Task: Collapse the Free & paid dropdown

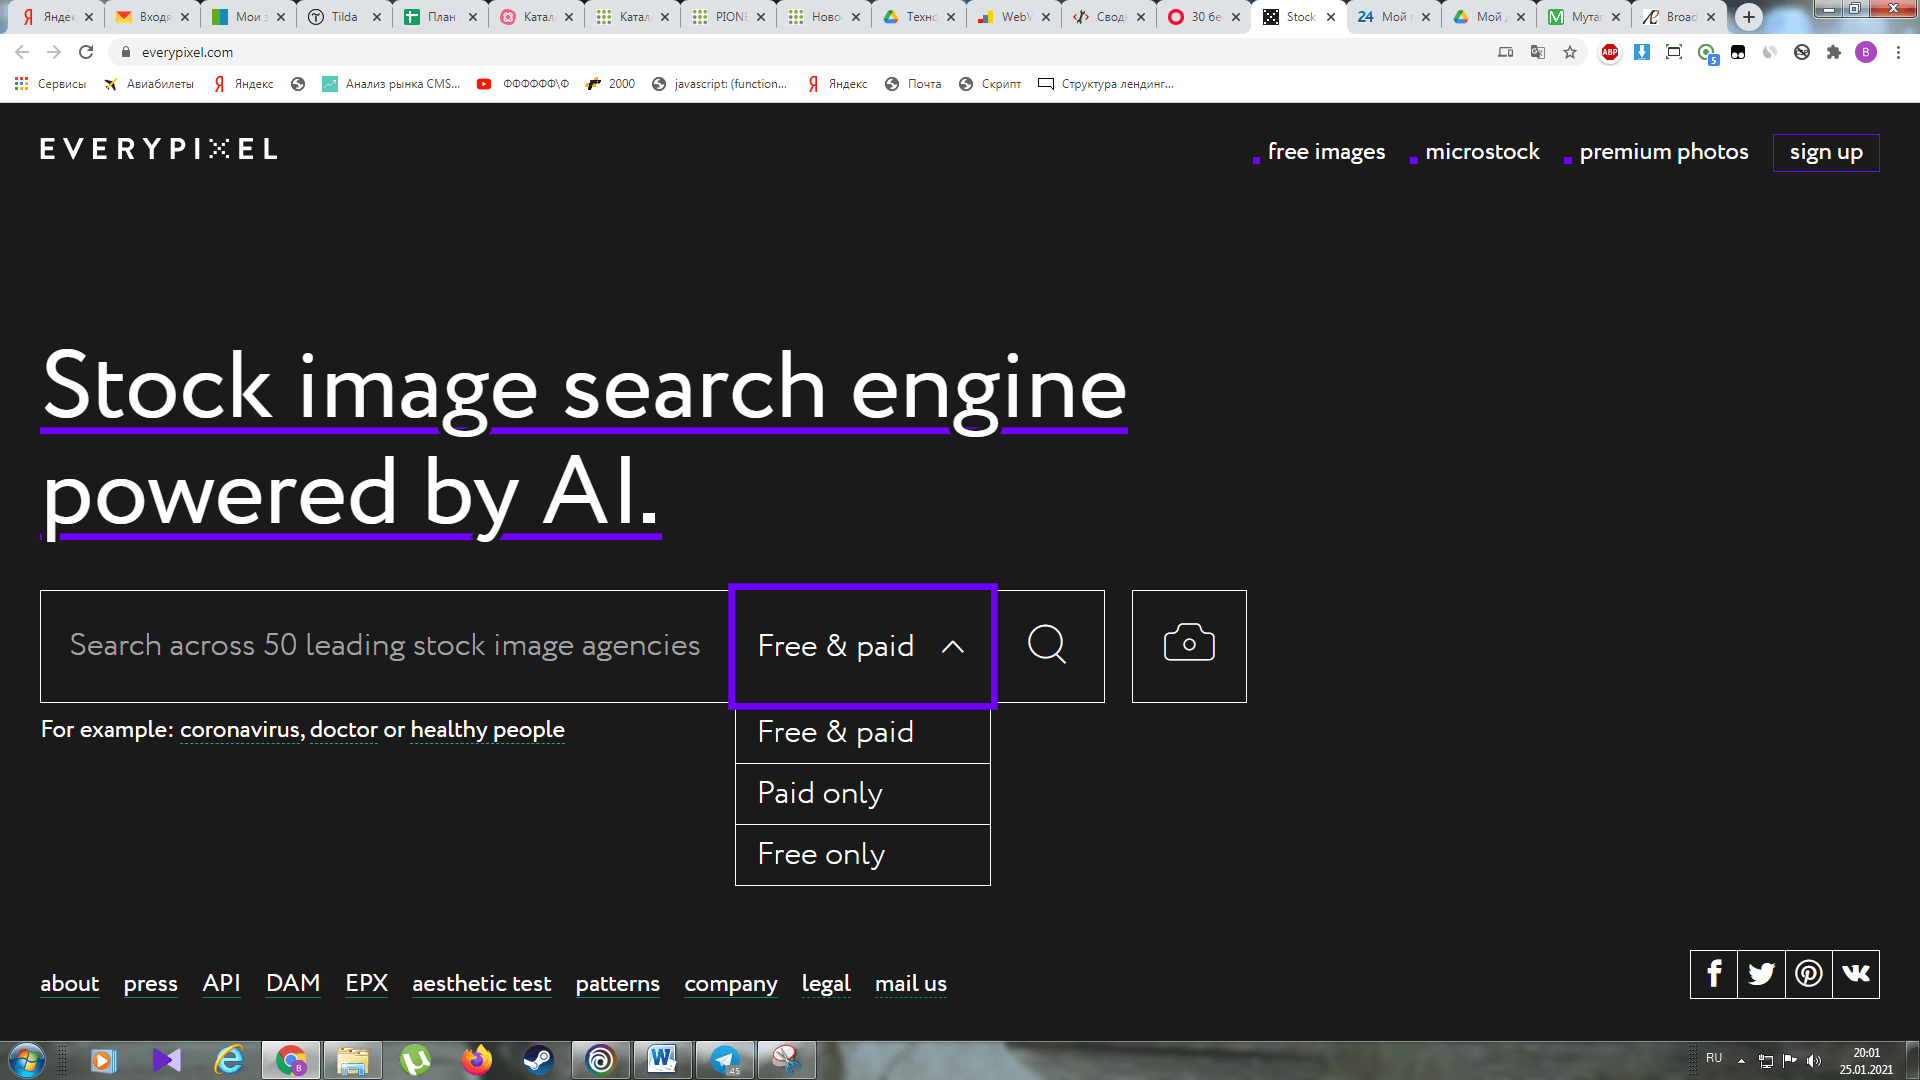Action: tap(862, 646)
